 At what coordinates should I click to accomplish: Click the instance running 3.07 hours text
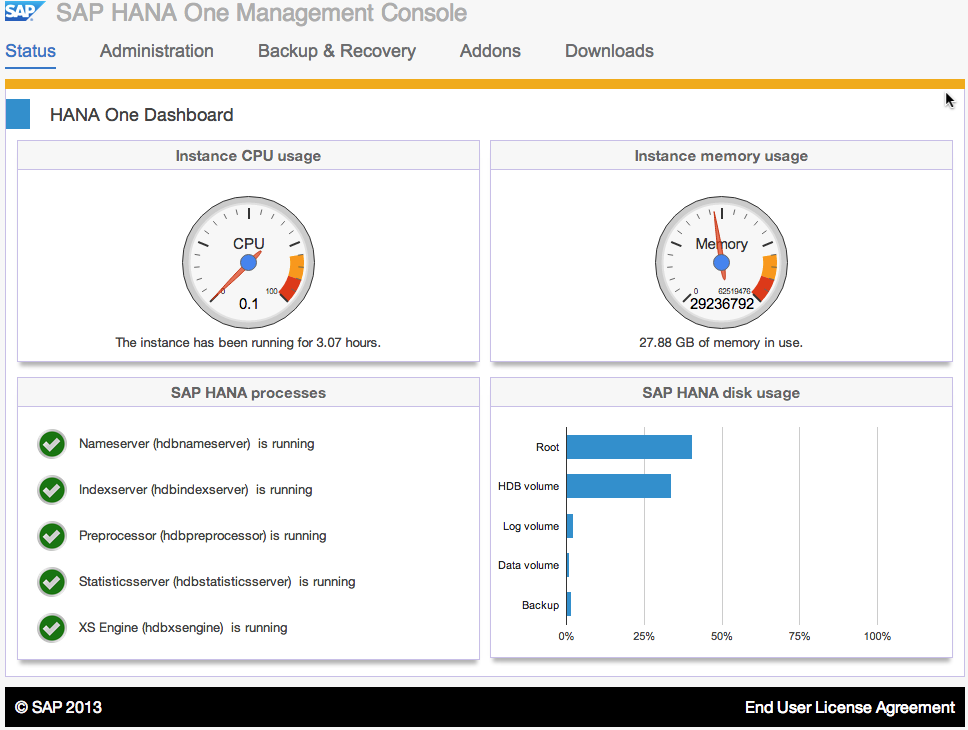pyautogui.click(x=248, y=343)
